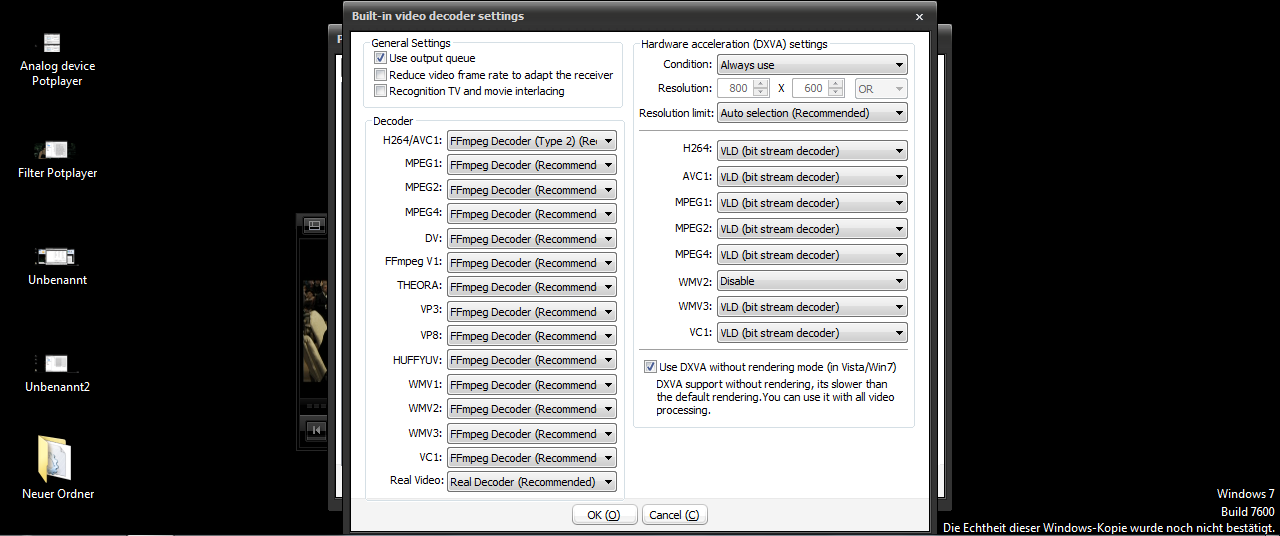The image size is (1280, 536).
Task: Close the video decoder settings dialog
Action: tap(919, 17)
